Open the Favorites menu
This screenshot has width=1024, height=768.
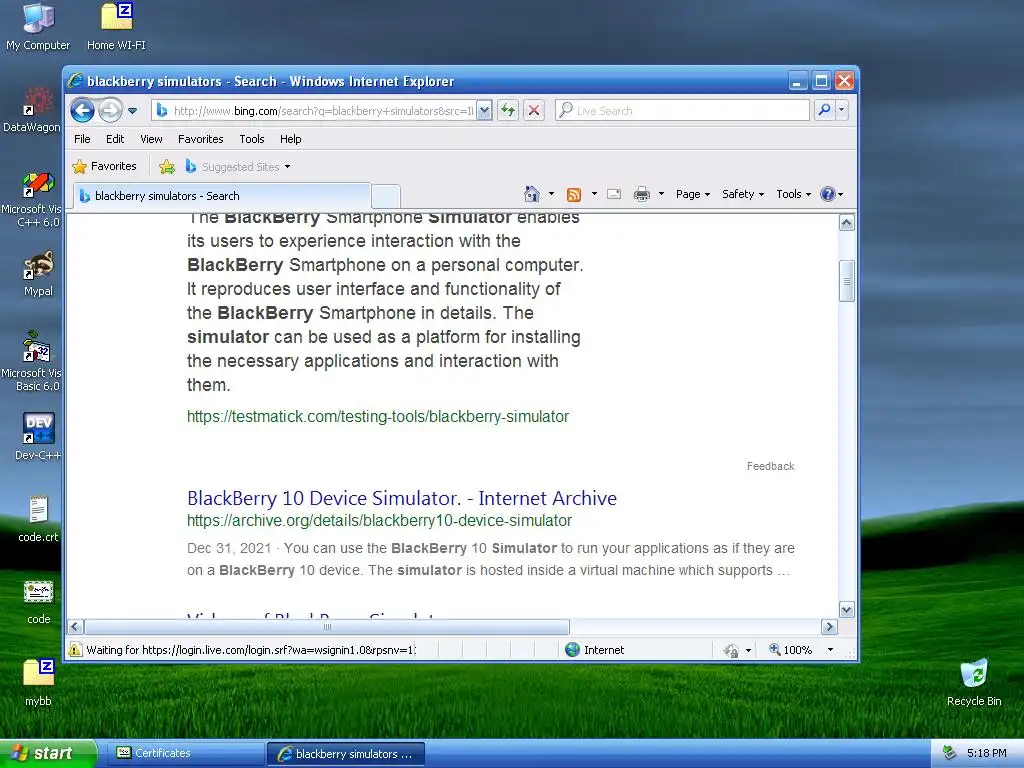click(x=200, y=139)
